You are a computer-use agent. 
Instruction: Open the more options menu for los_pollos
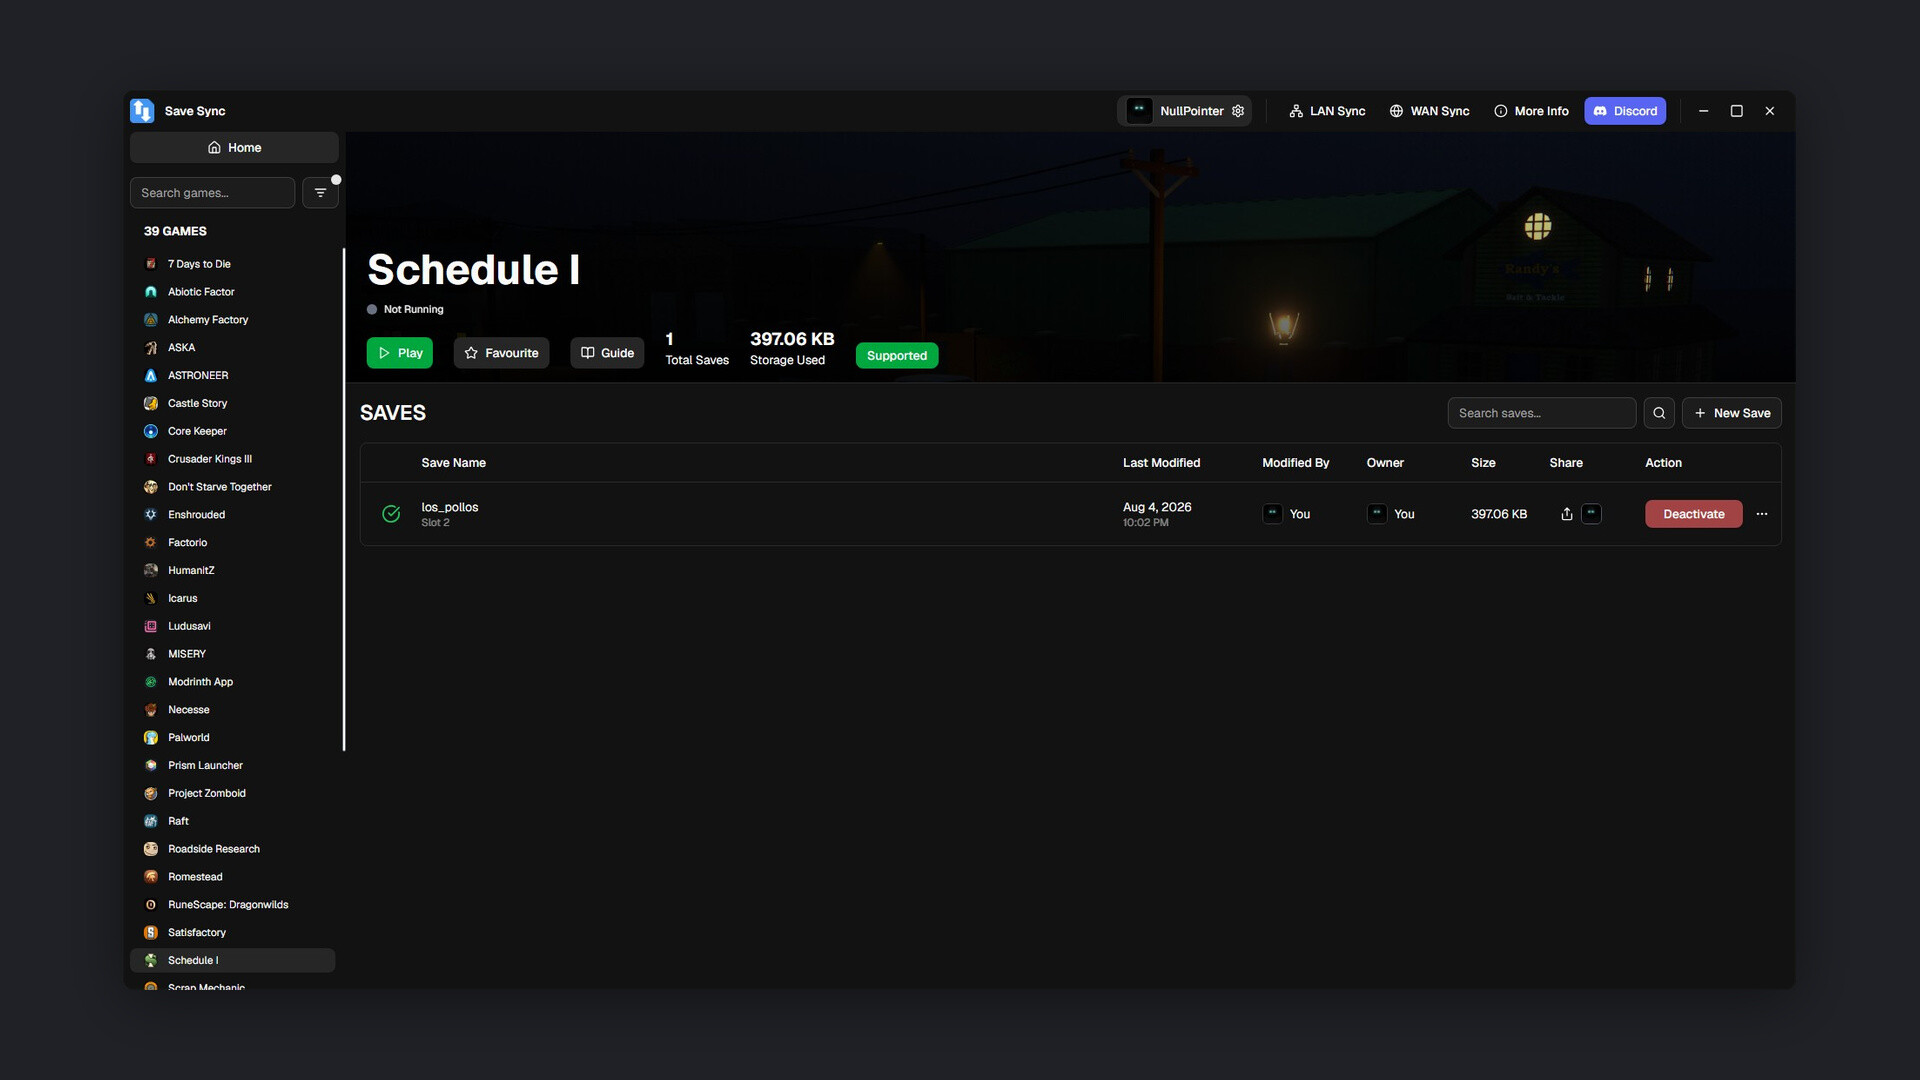(1762, 514)
